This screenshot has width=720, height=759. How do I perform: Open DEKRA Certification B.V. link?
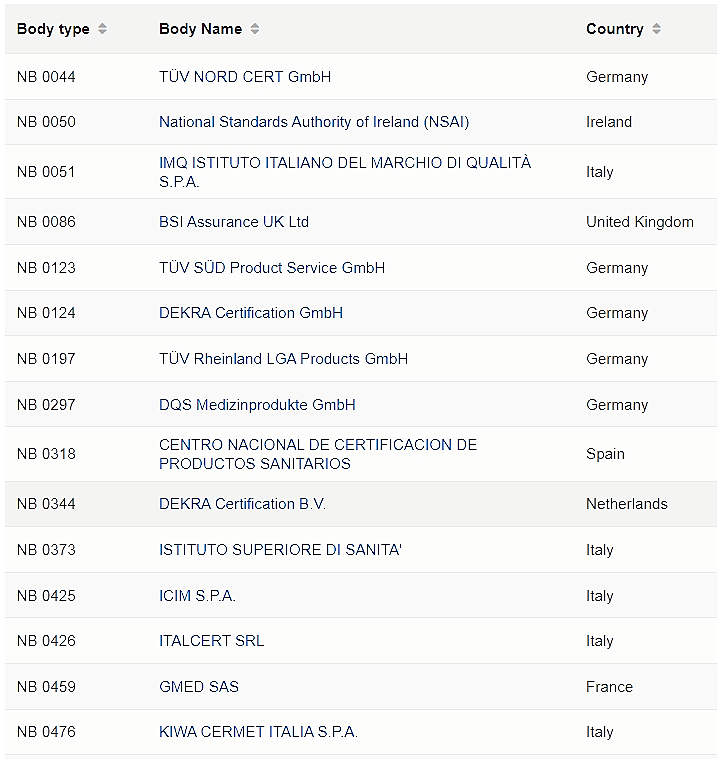click(x=243, y=504)
